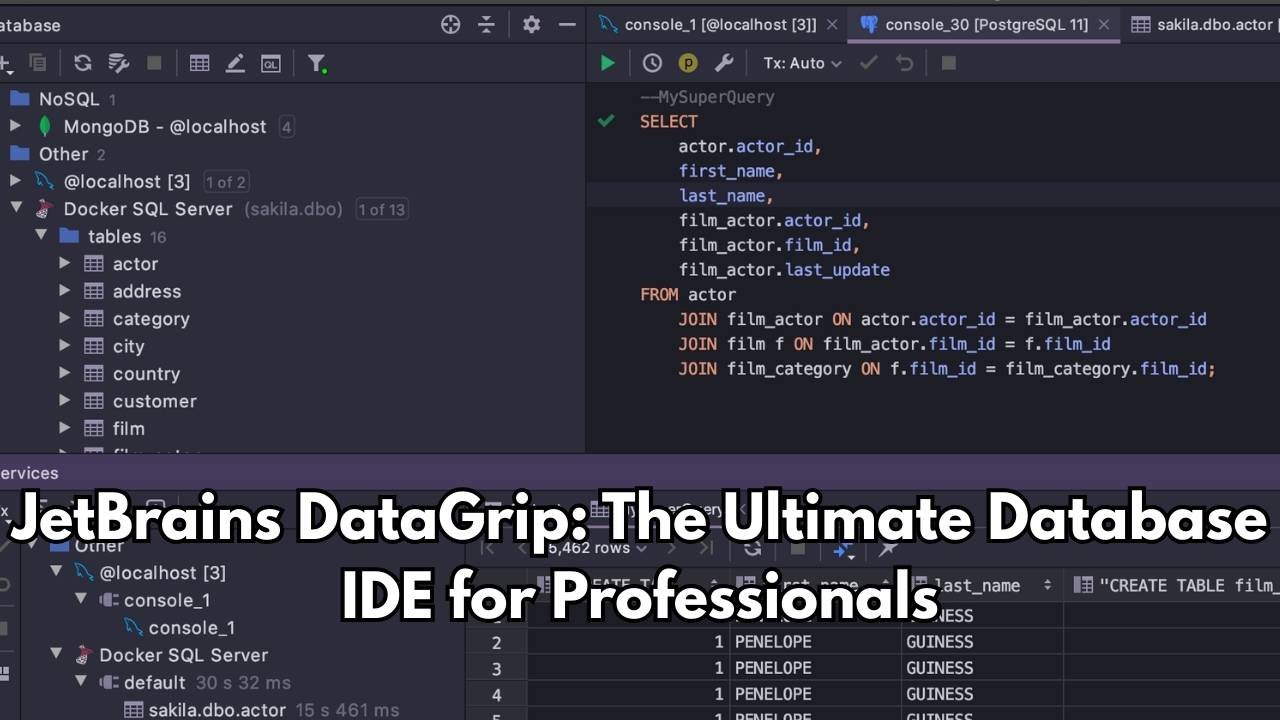Expand the MongoDB - @localhost node

pos(15,126)
